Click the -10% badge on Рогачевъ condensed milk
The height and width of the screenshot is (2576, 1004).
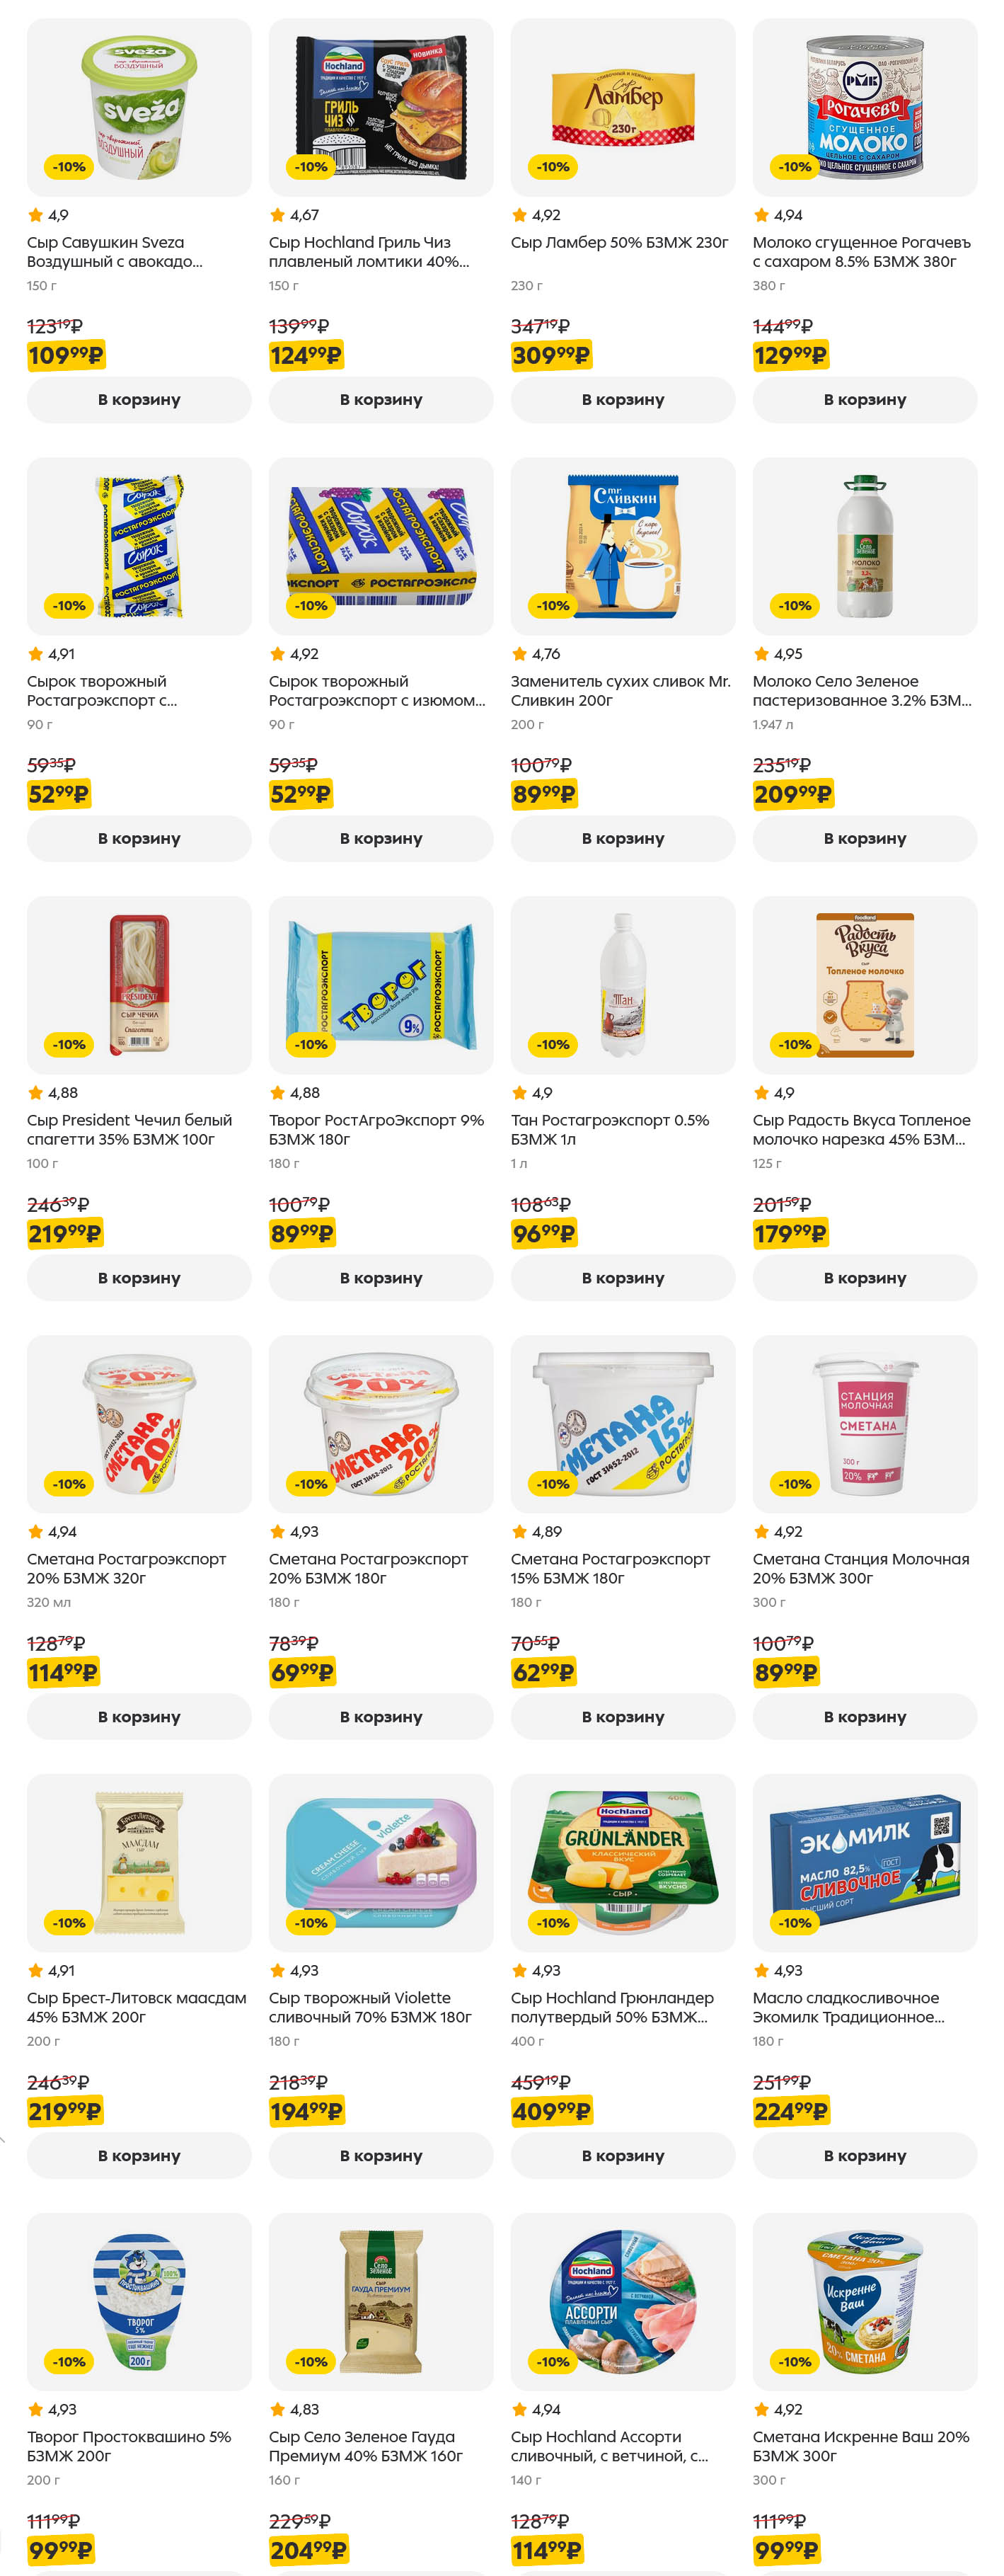[795, 167]
